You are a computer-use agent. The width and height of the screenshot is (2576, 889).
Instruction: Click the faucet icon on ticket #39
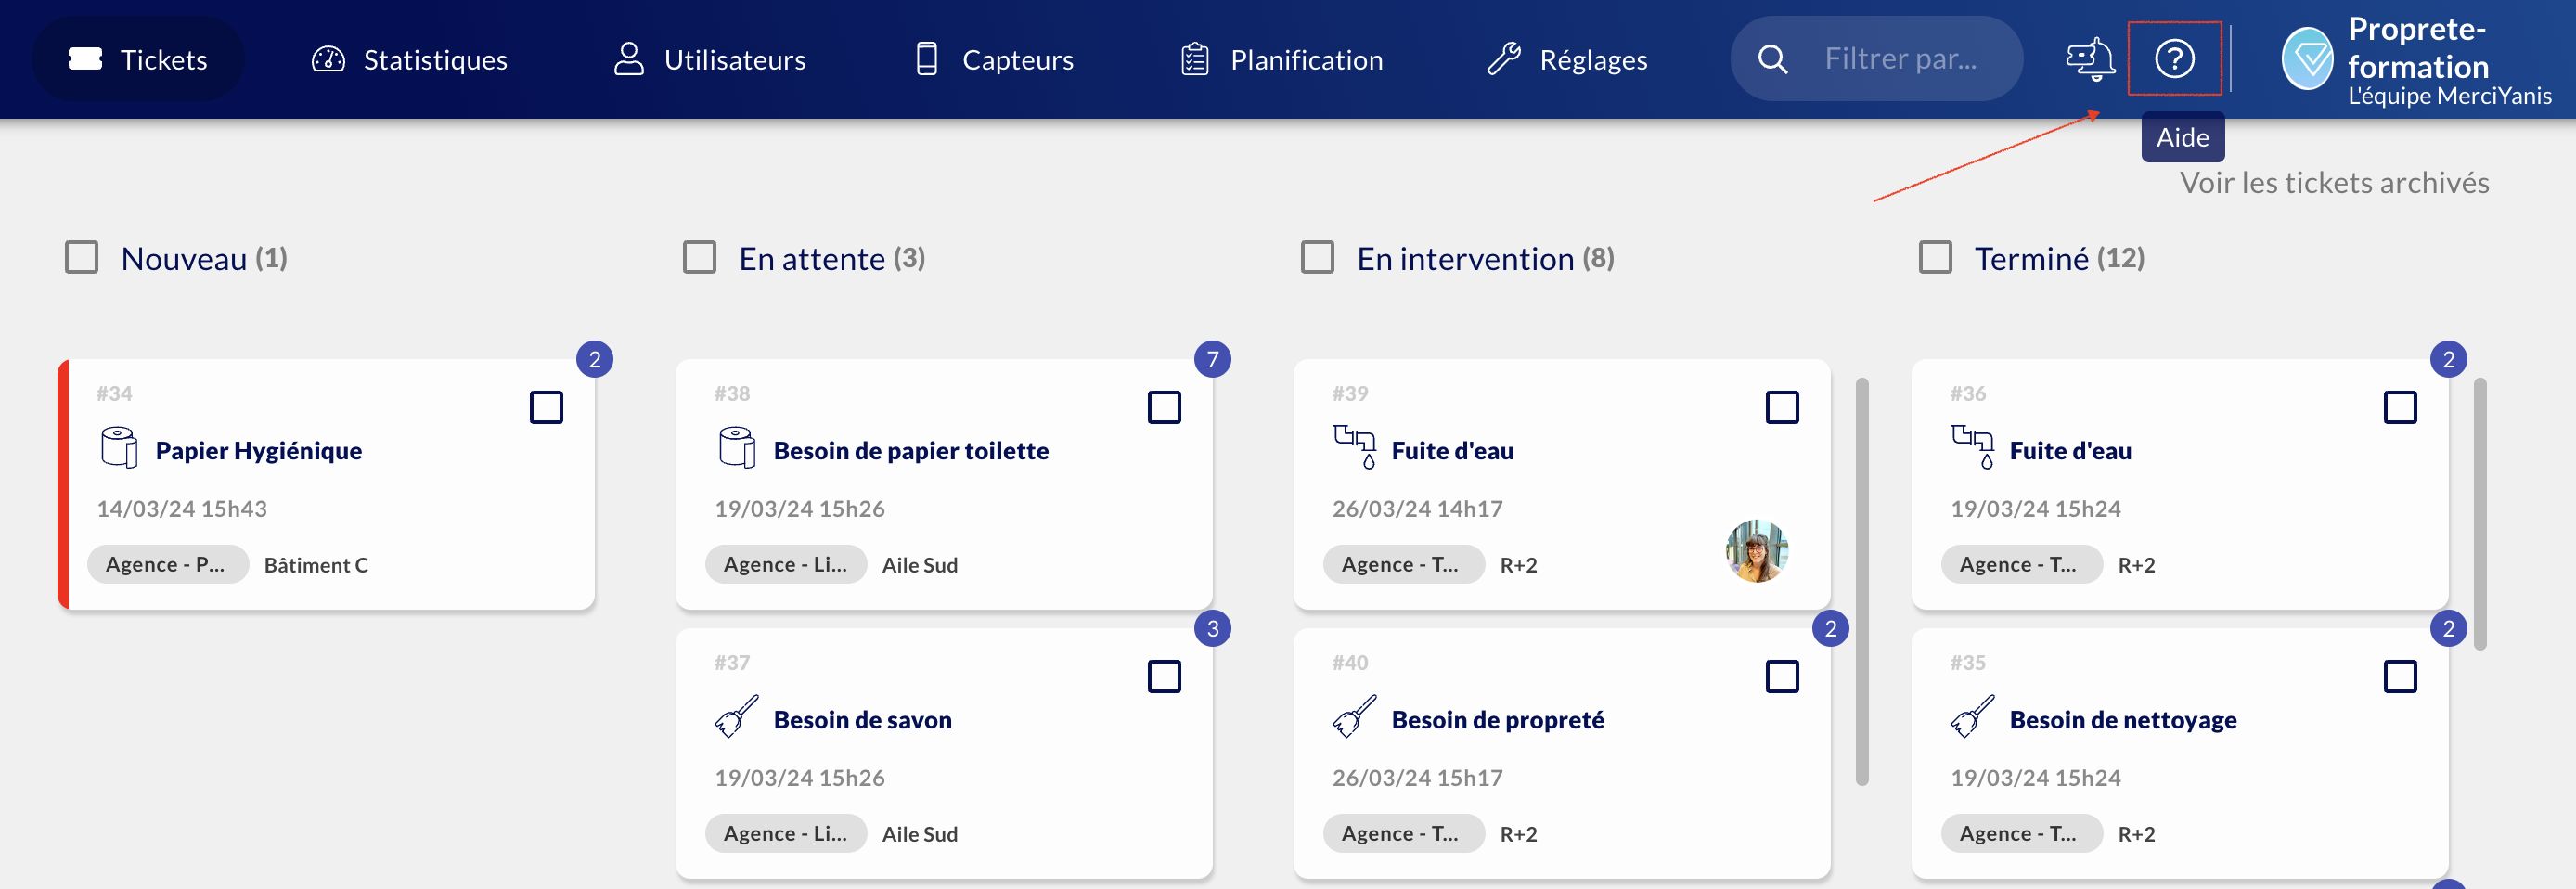click(1355, 446)
